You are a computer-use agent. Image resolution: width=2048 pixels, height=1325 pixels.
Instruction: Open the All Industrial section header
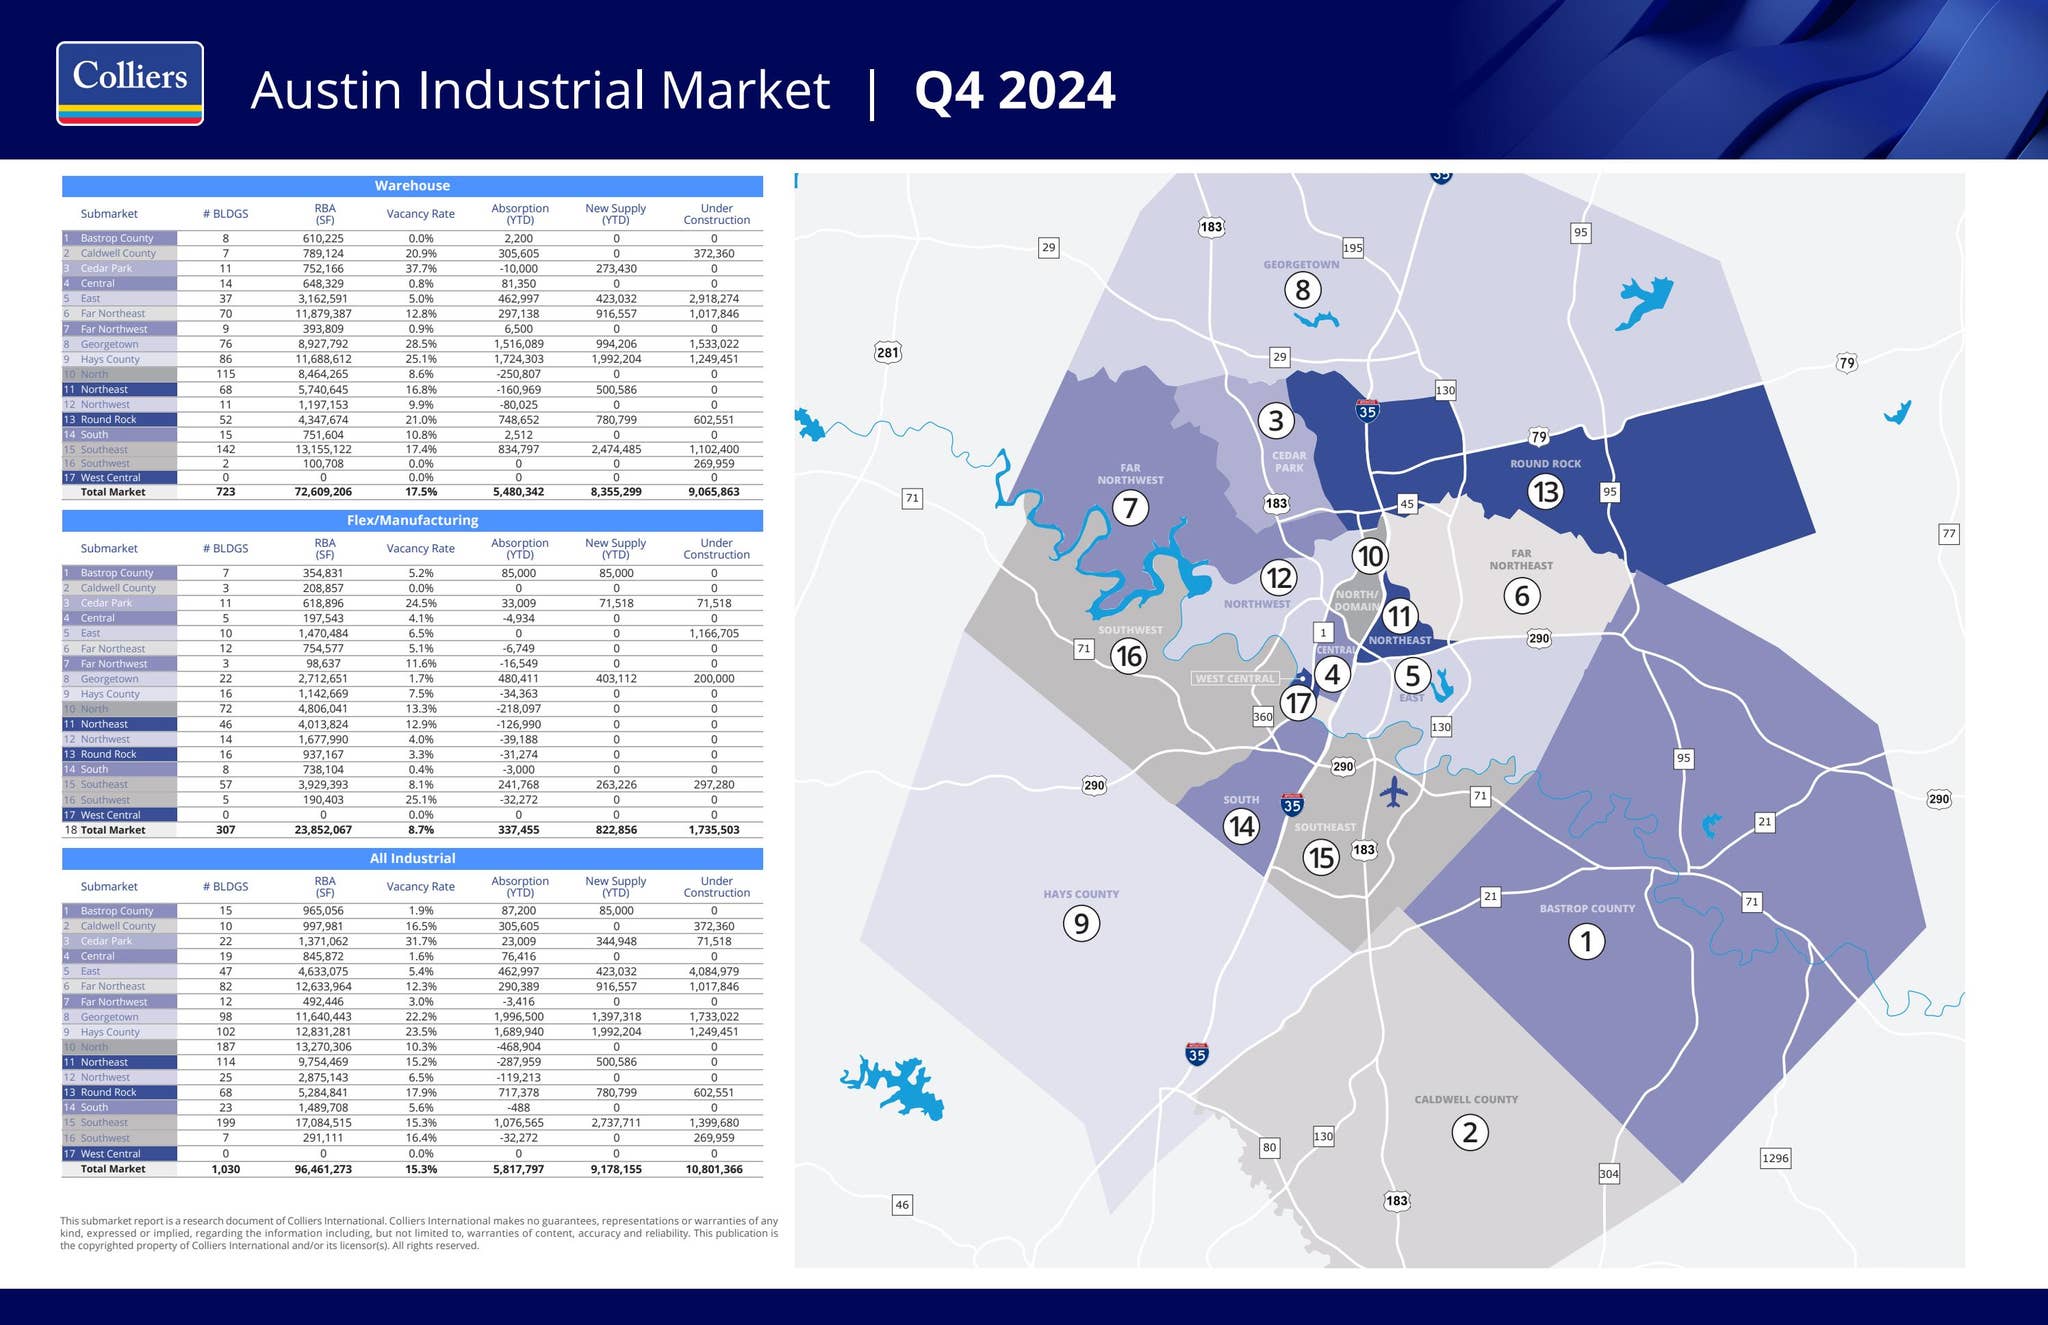[412, 858]
